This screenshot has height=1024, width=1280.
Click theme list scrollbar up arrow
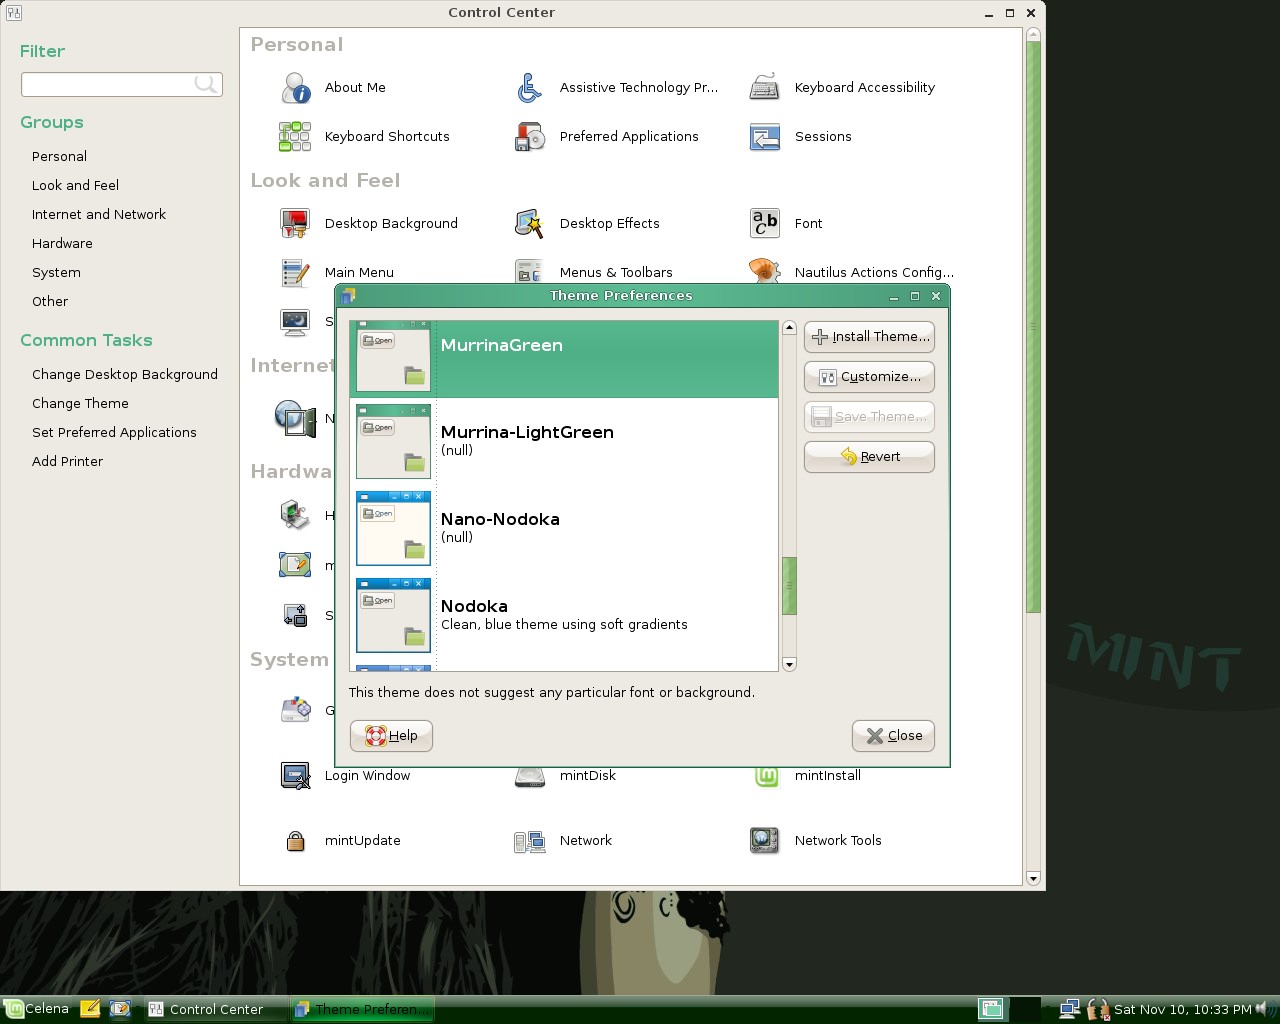[x=789, y=328]
